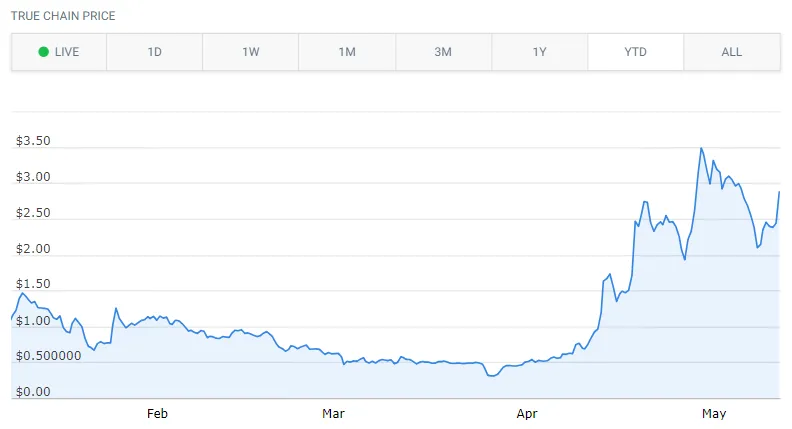Select the 3M time range

click(443, 52)
